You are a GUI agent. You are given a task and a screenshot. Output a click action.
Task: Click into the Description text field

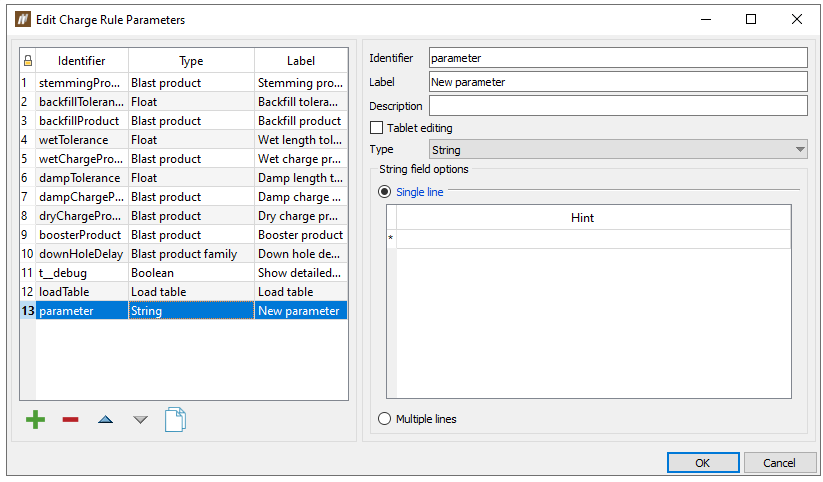[x=617, y=106]
